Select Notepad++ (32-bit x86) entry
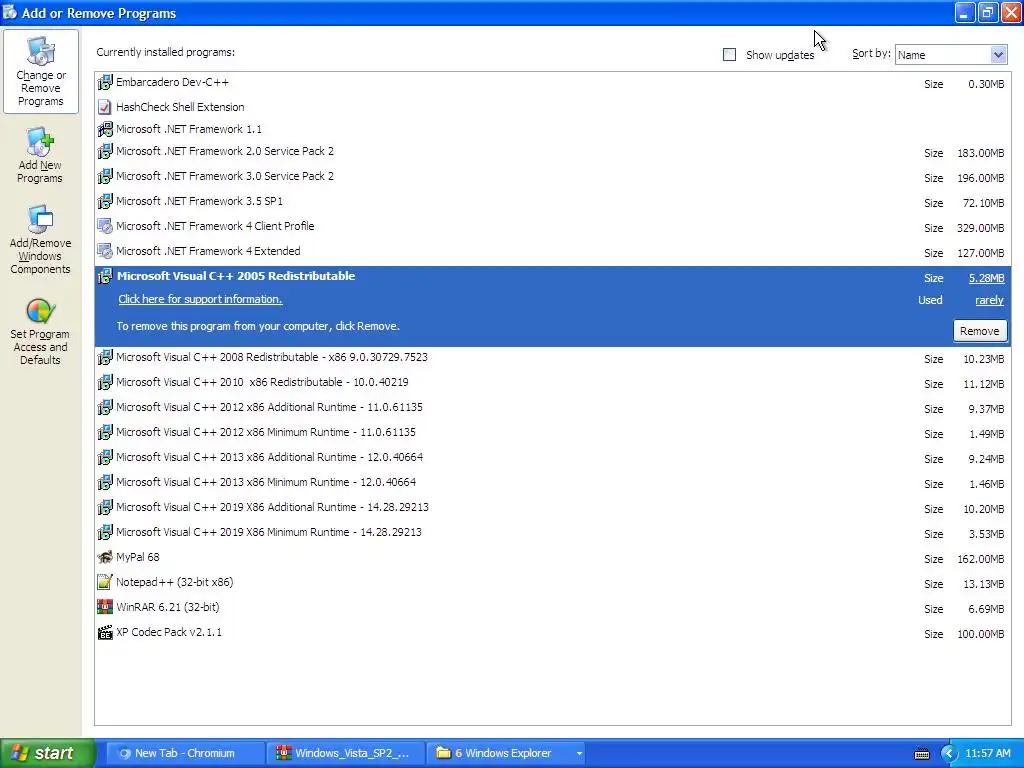Image resolution: width=1024 pixels, height=768 pixels. coord(552,582)
